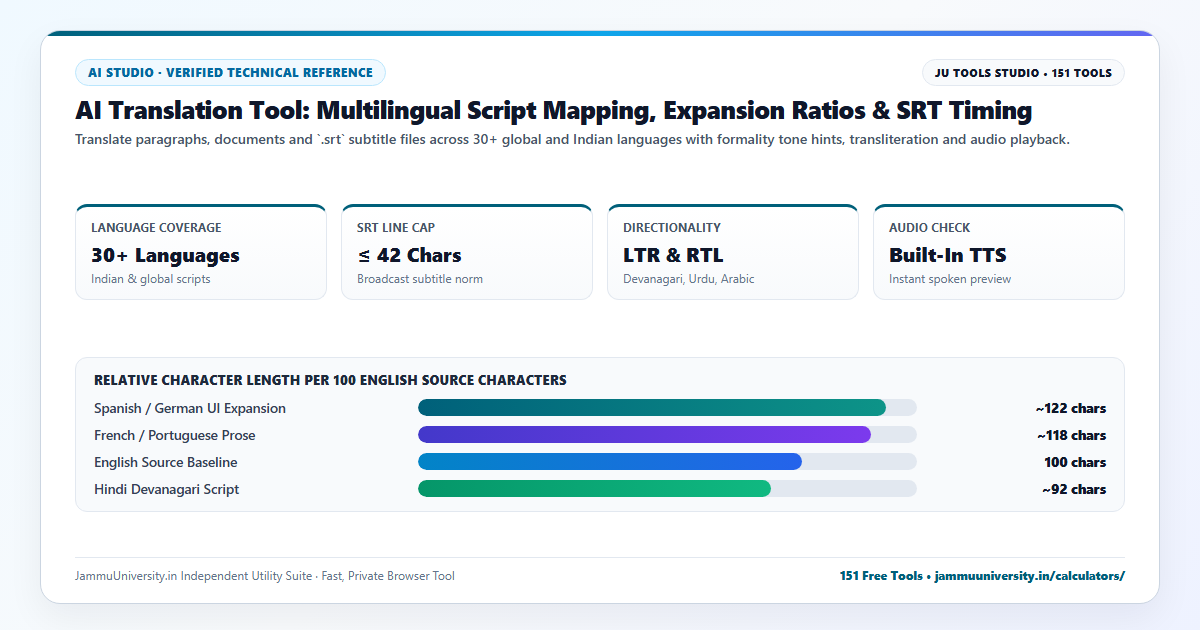The height and width of the screenshot is (630, 1200).
Task: Click the English Source Baseline label
Action: pyautogui.click(x=166, y=462)
